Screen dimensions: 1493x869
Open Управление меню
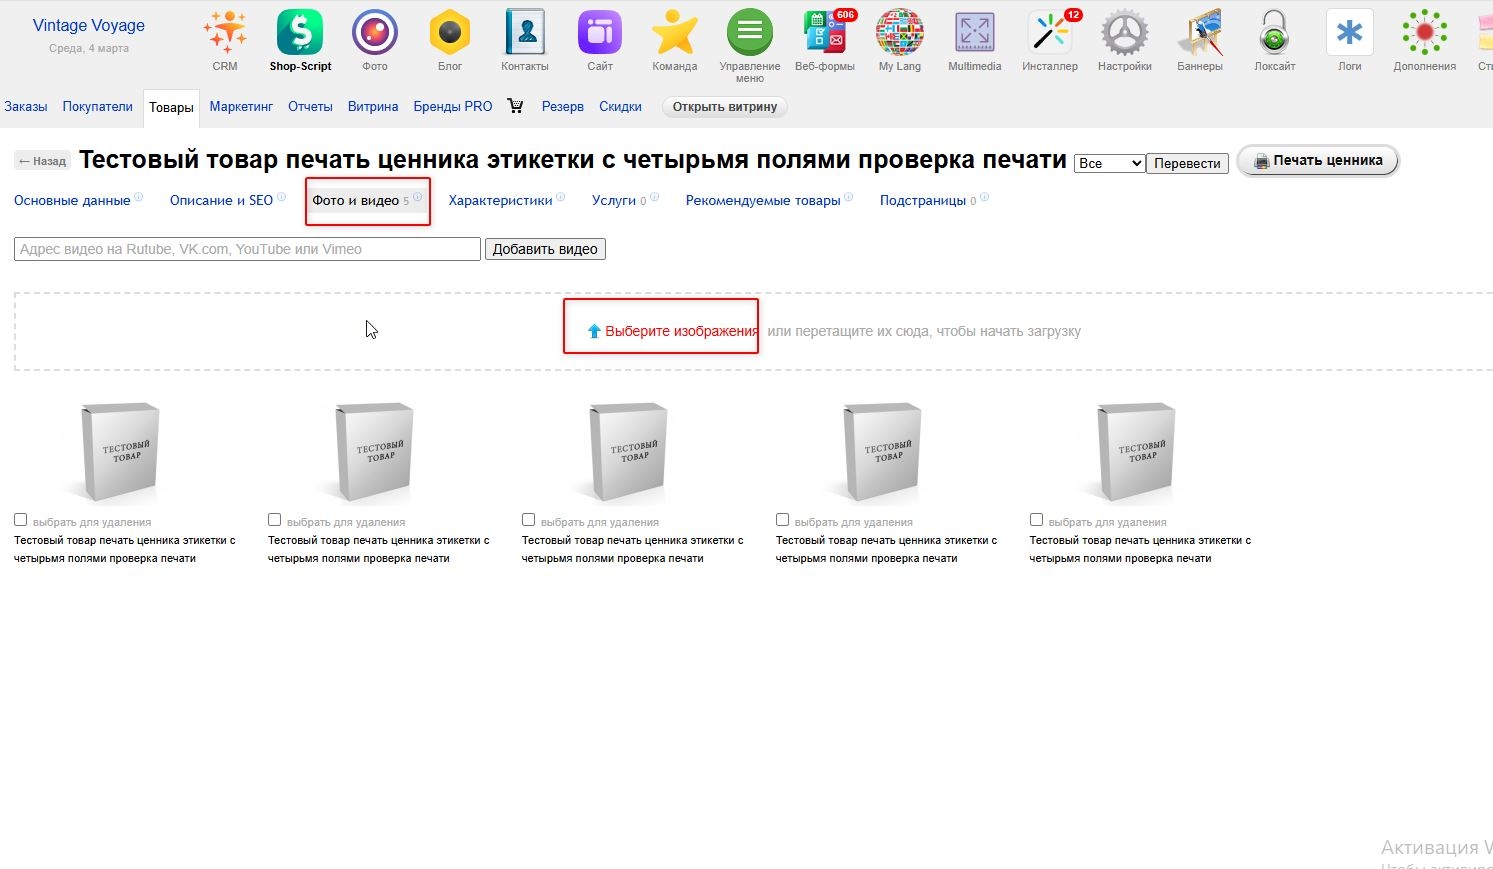click(749, 31)
